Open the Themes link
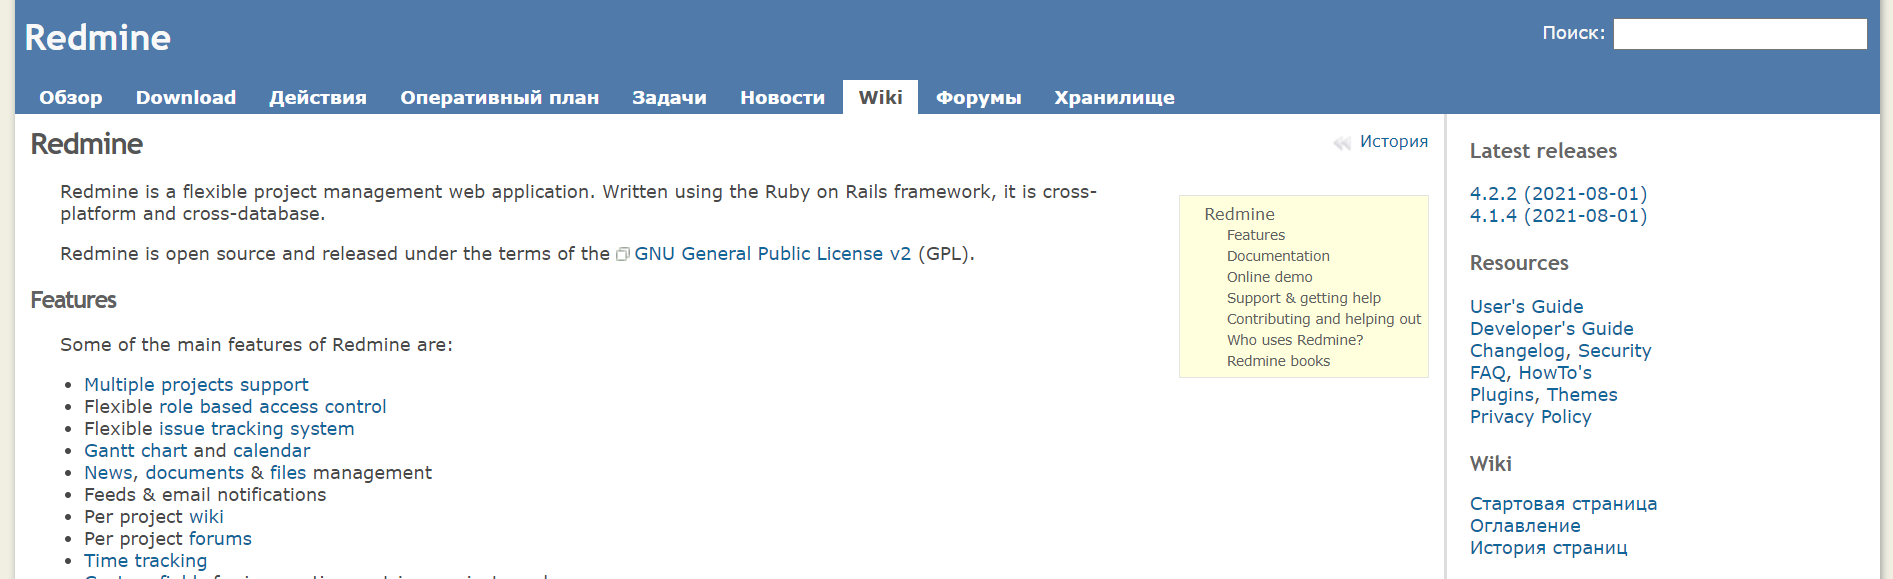 1582,395
